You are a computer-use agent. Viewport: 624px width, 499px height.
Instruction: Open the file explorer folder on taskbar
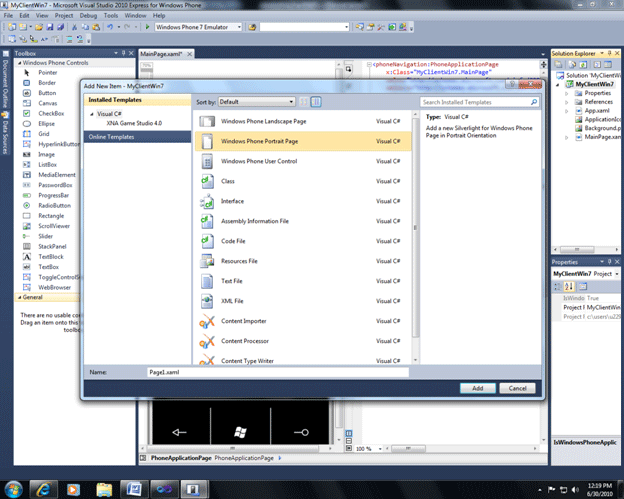pos(104,489)
